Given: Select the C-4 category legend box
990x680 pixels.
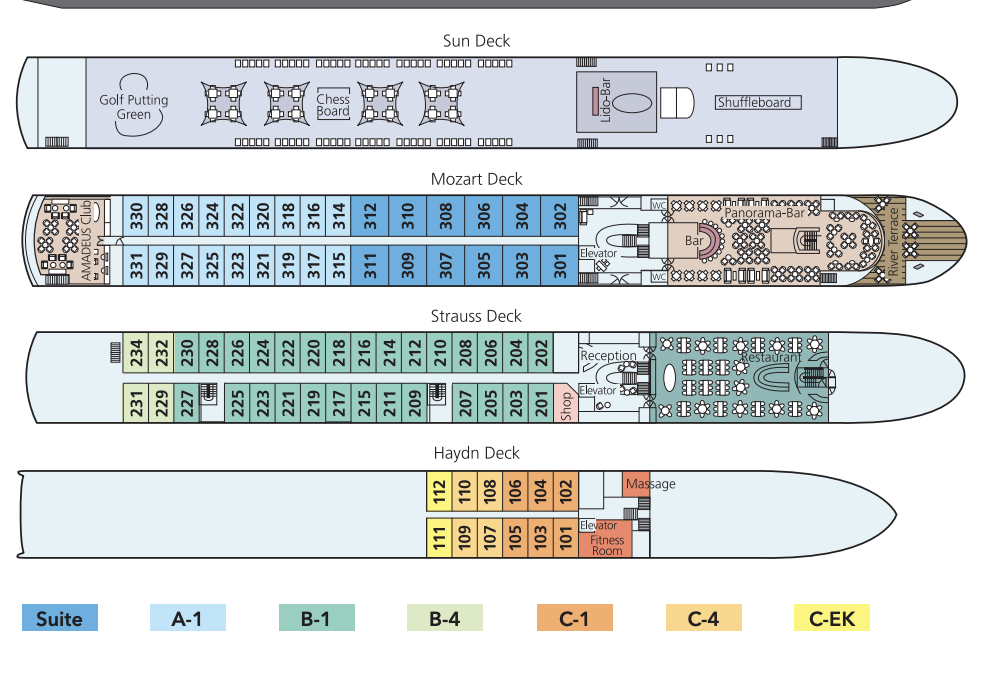Looking at the screenshot, I should click(703, 617).
